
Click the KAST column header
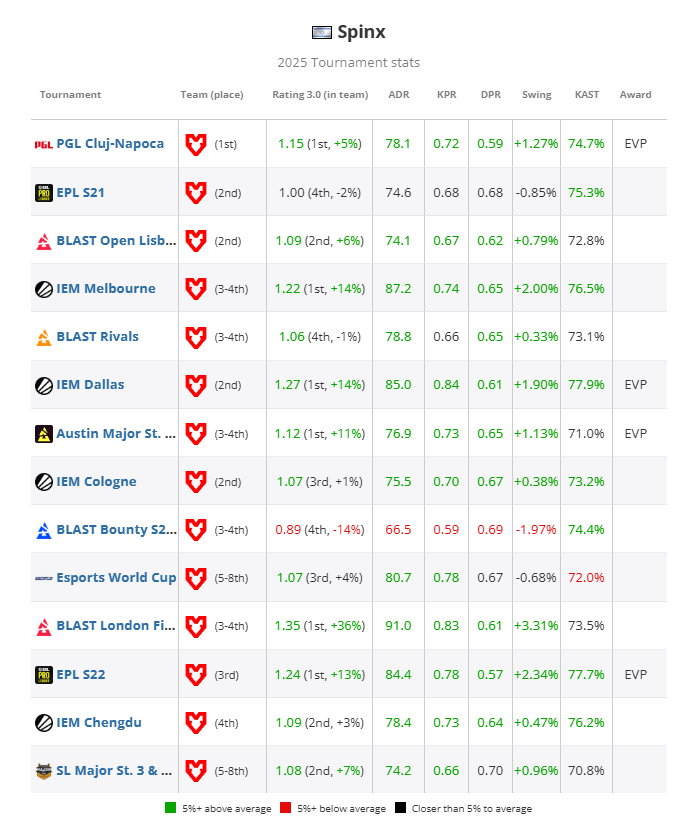pyautogui.click(x=587, y=95)
